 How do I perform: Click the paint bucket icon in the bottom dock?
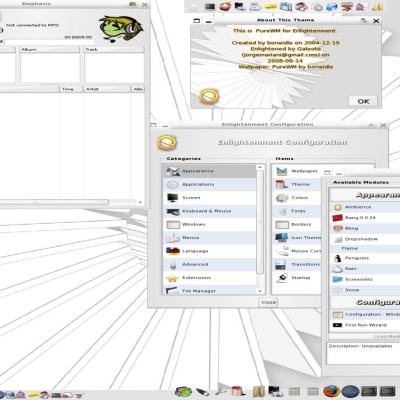point(238,391)
